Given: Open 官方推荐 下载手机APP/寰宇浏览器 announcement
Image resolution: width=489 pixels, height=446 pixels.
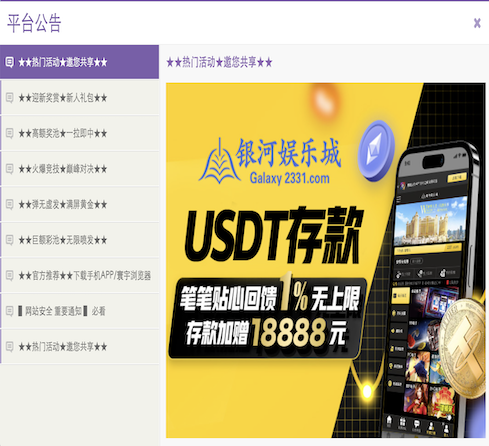Looking at the screenshot, I should point(79,276).
